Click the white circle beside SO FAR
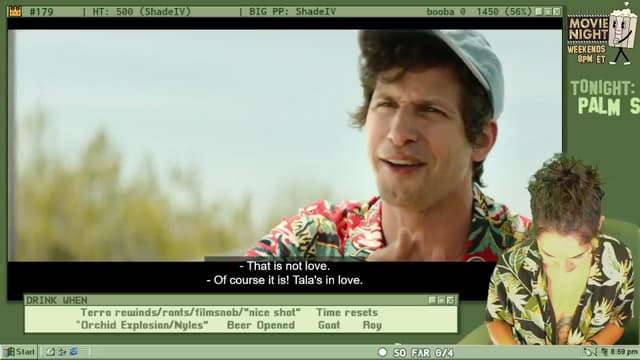 click(382, 352)
